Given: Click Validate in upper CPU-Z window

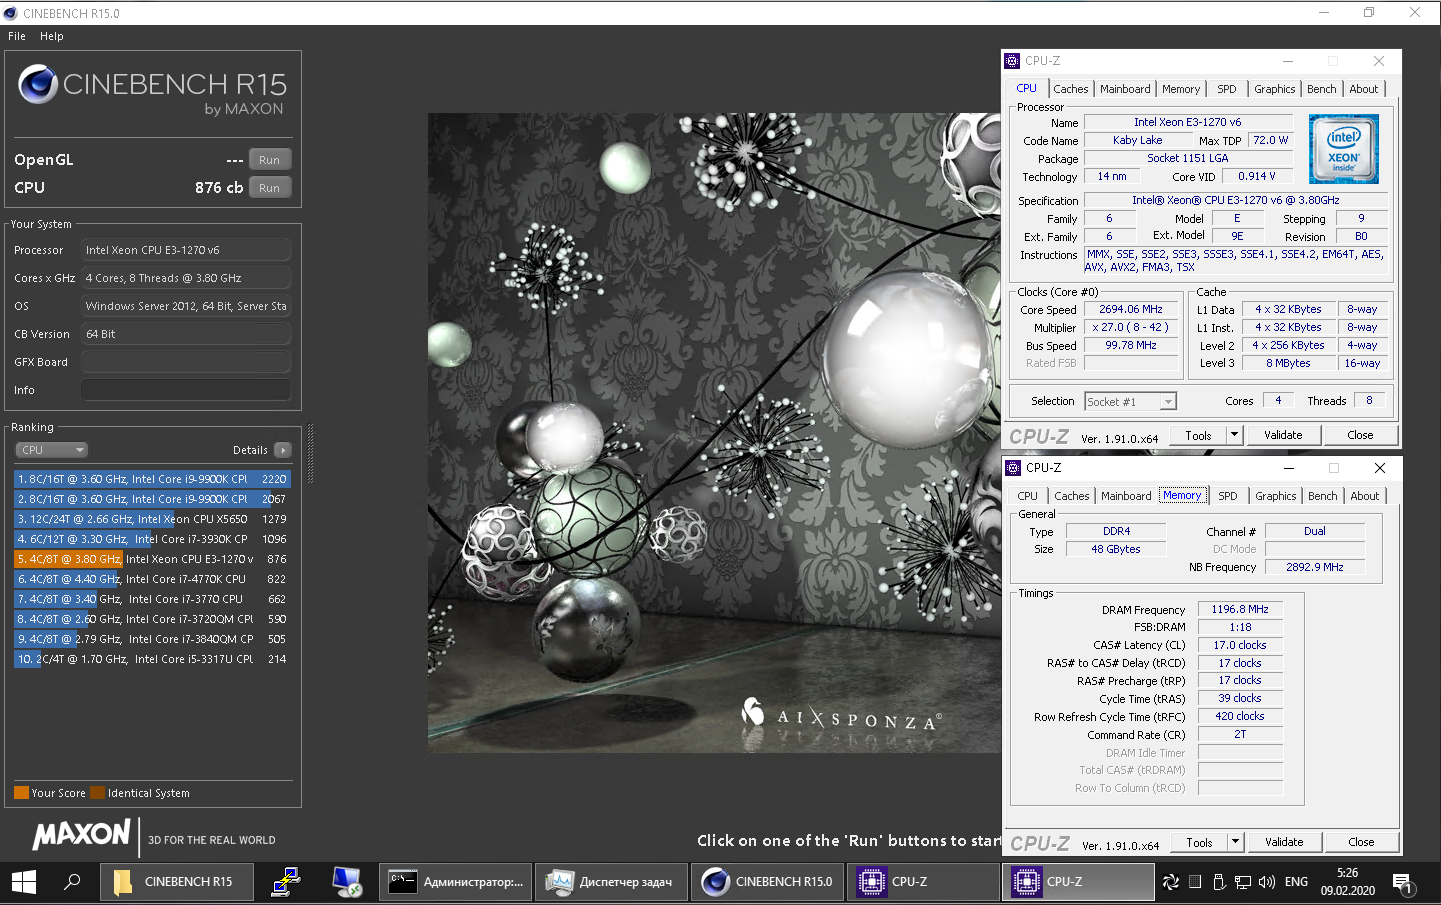Looking at the screenshot, I should pos(1283,435).
